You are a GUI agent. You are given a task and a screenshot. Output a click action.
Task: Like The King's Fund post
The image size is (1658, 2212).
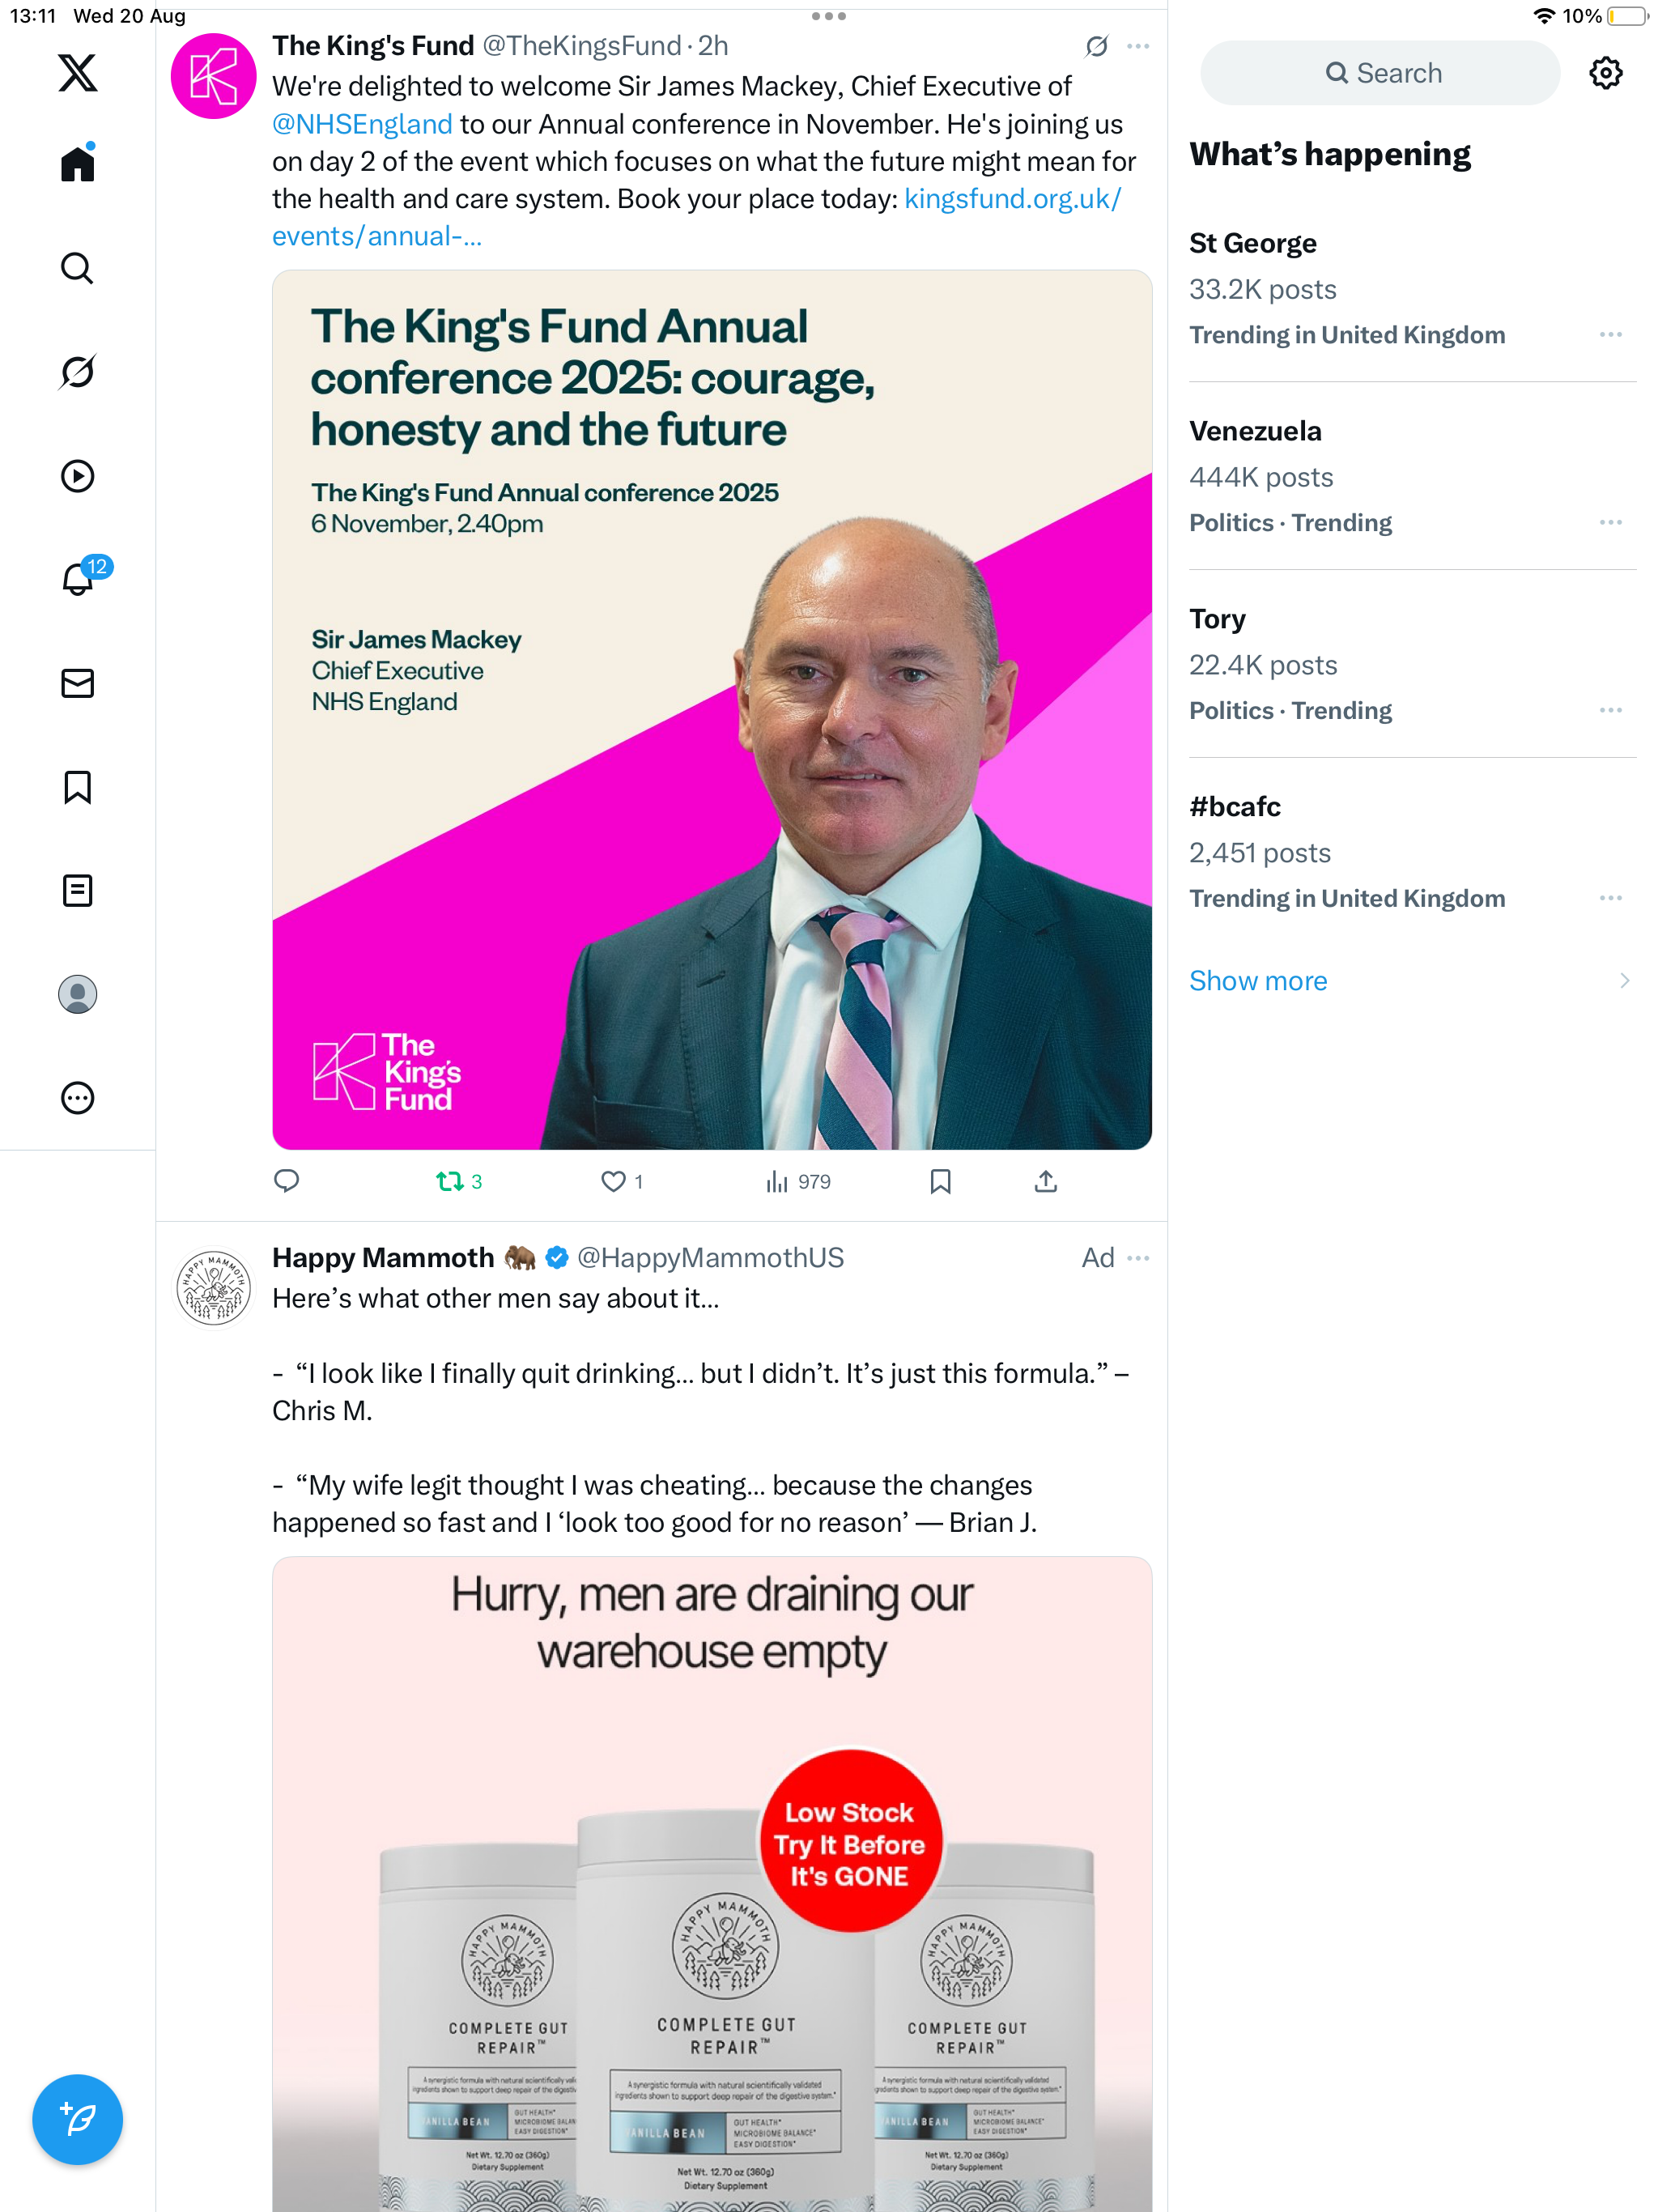(613, 1182)
